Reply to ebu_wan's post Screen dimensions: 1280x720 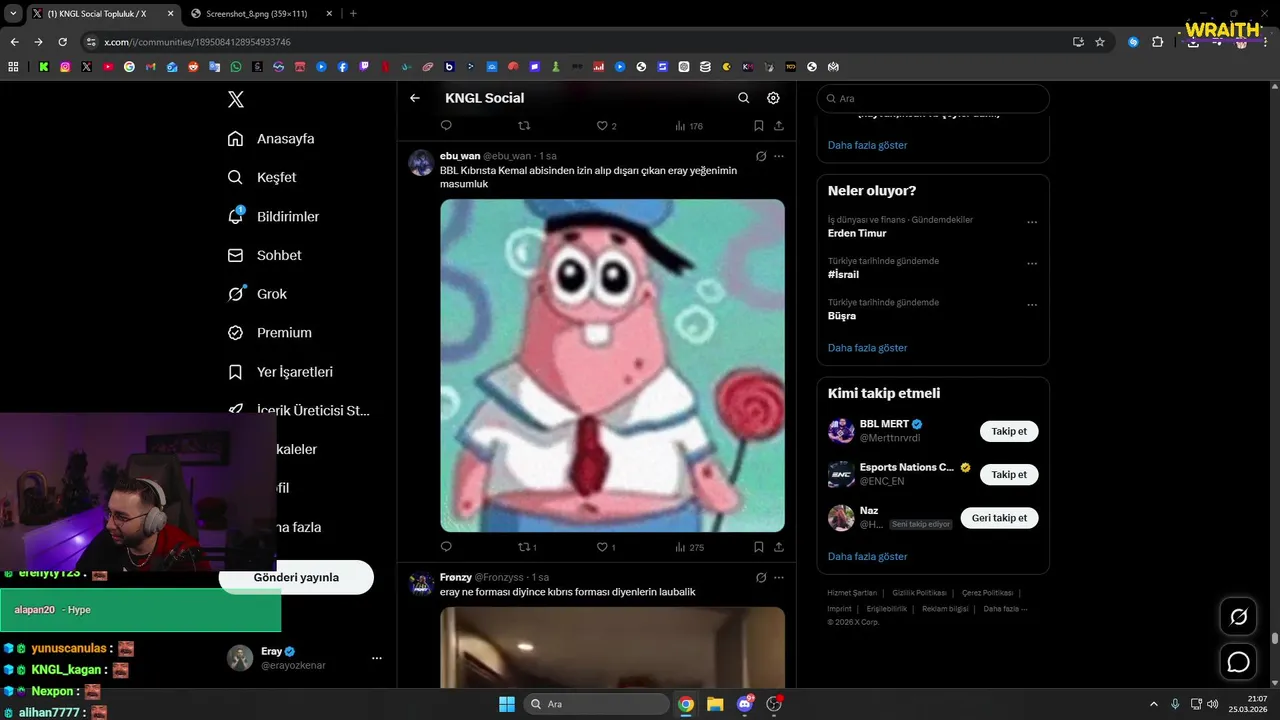coord(446,547)
